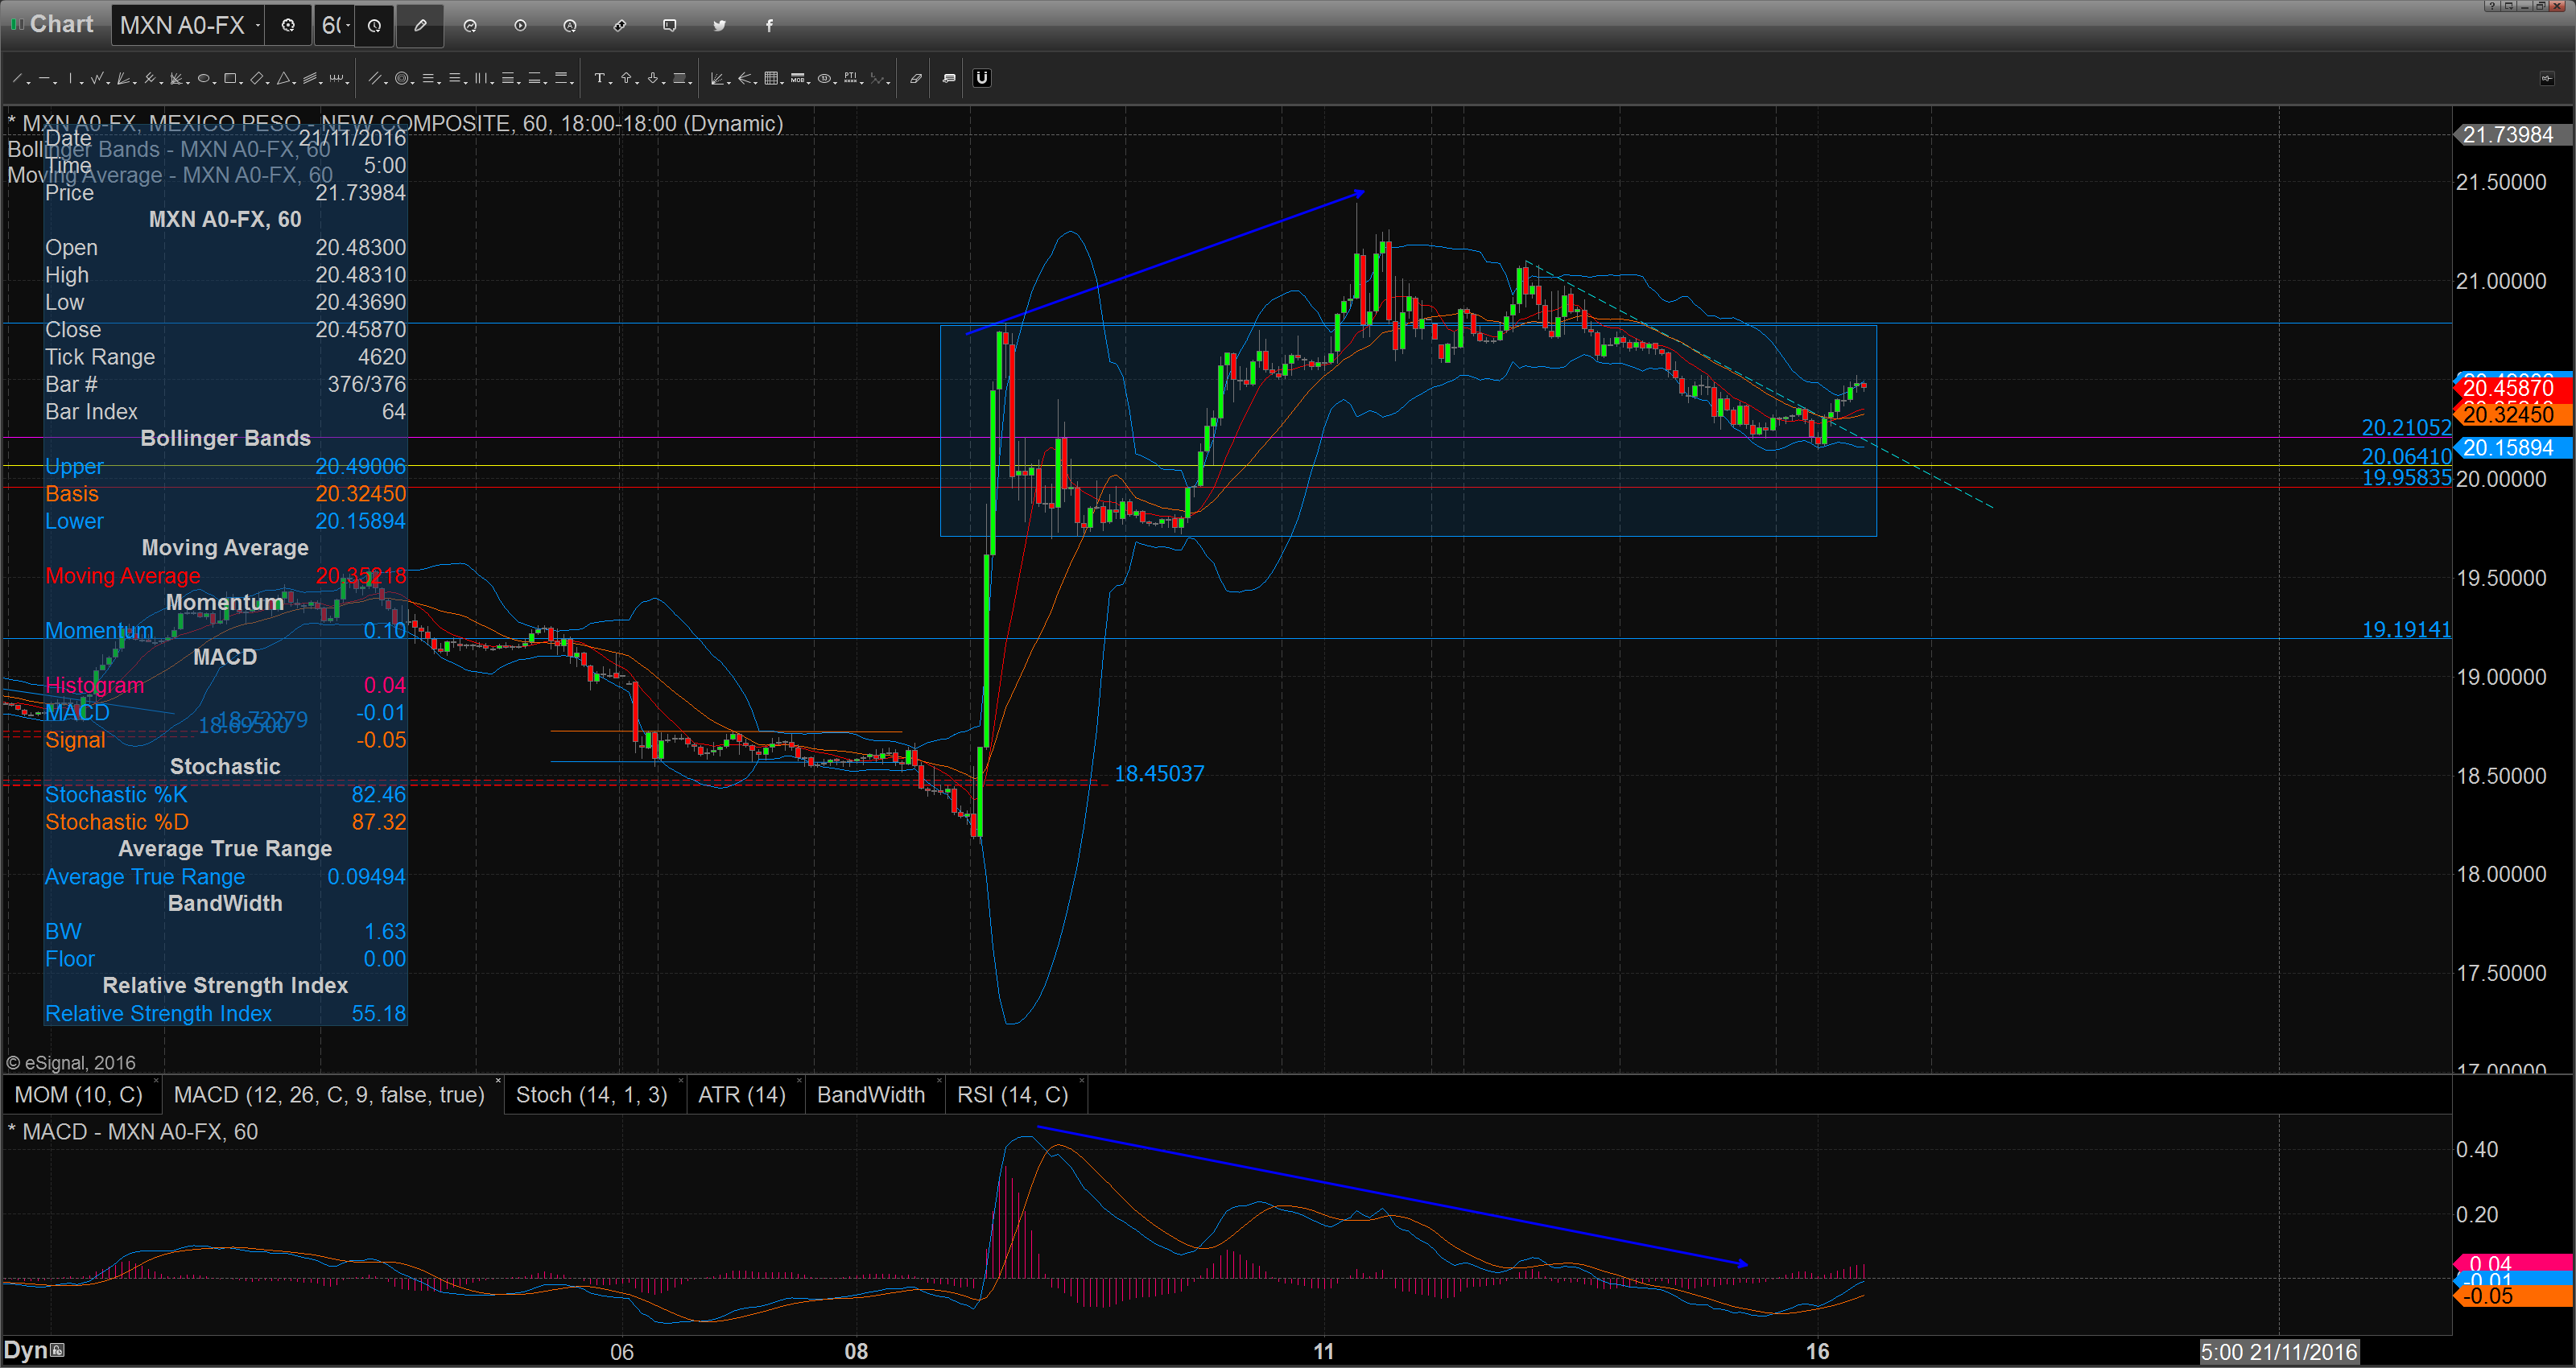Click the cursor price label 21.73984
The image size is (2576, 1368).
point(2513,134)
